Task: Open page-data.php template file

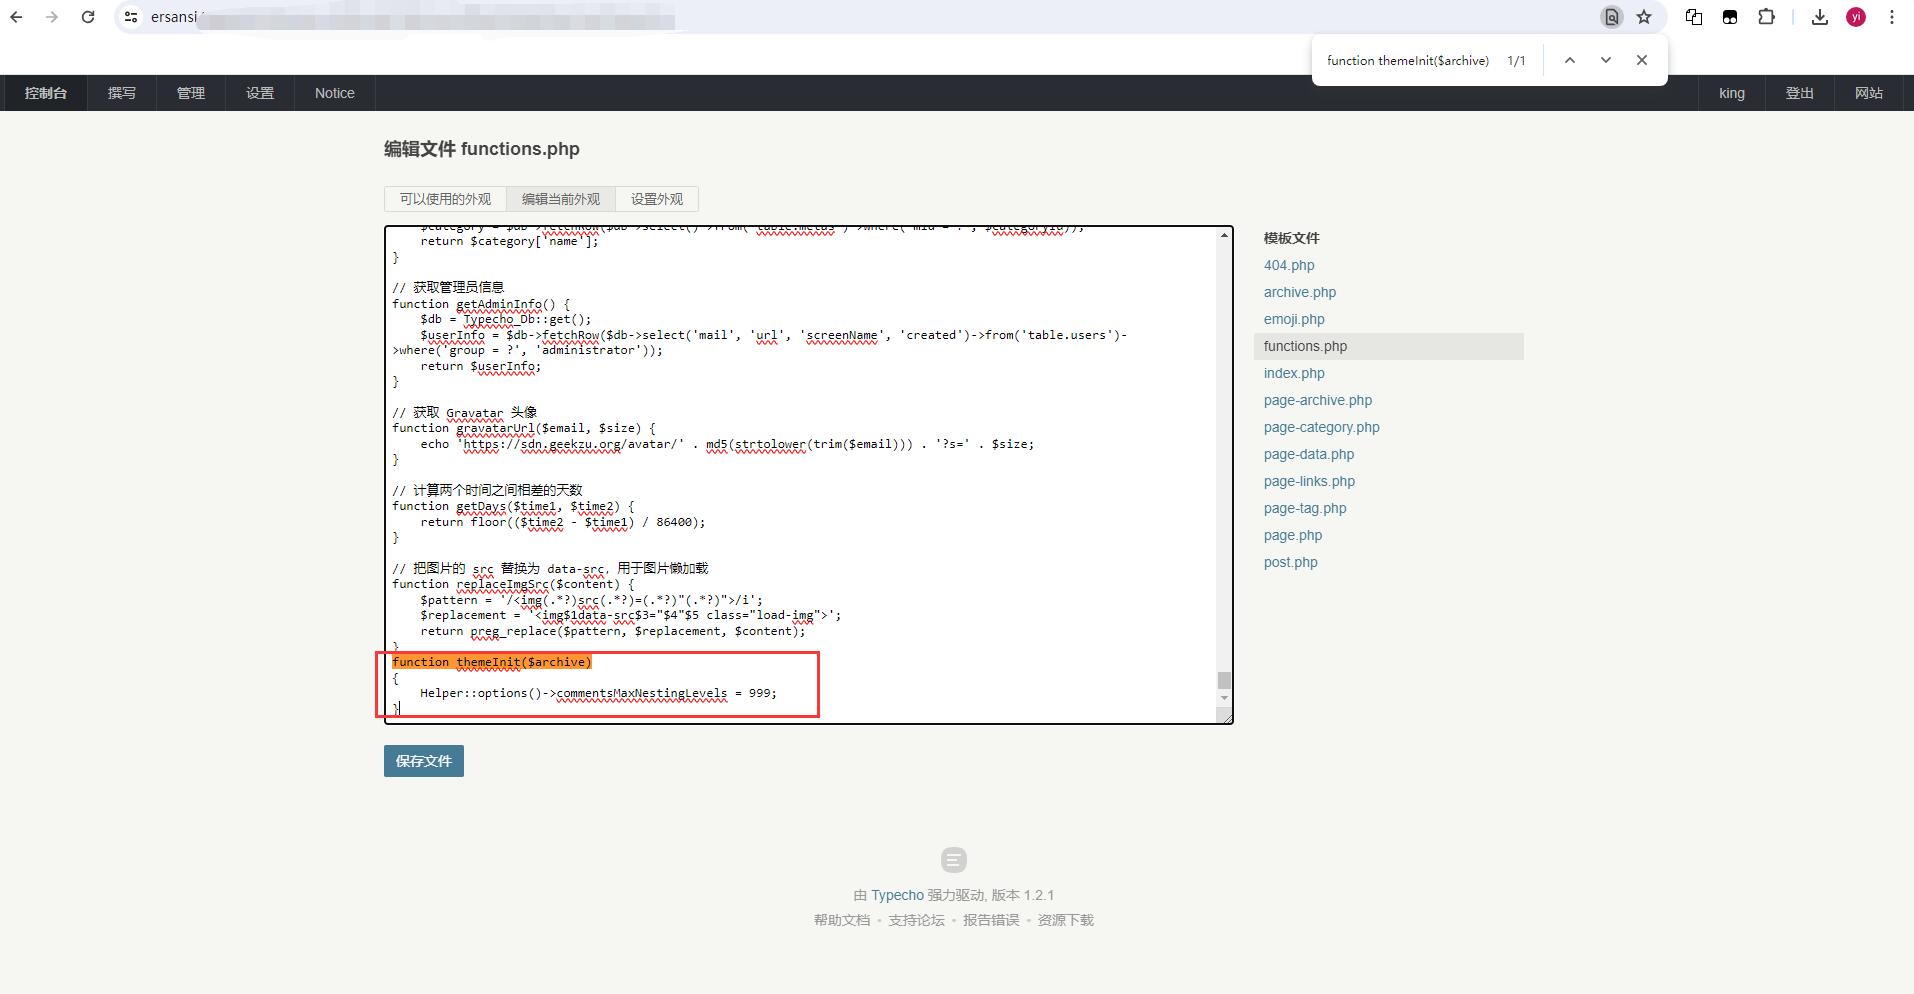Action: tap(1309, 454)
